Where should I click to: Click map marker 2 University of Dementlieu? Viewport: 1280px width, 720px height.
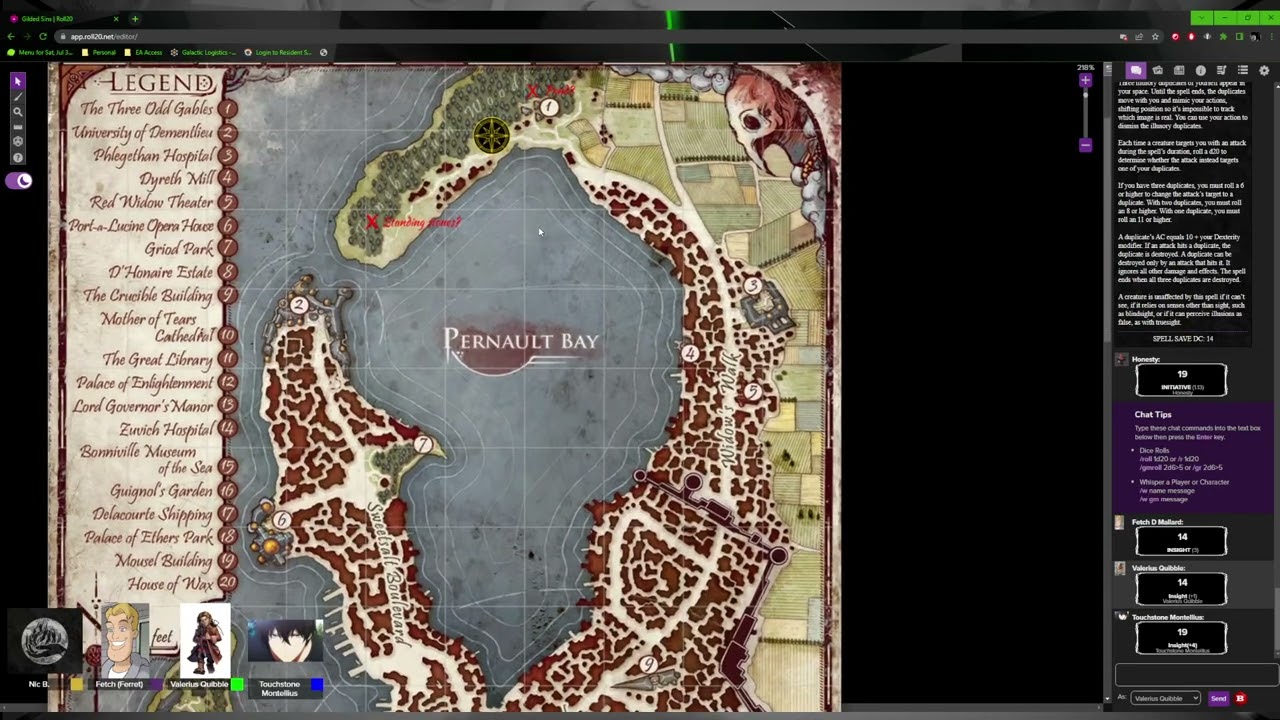[x=299, y=305]
